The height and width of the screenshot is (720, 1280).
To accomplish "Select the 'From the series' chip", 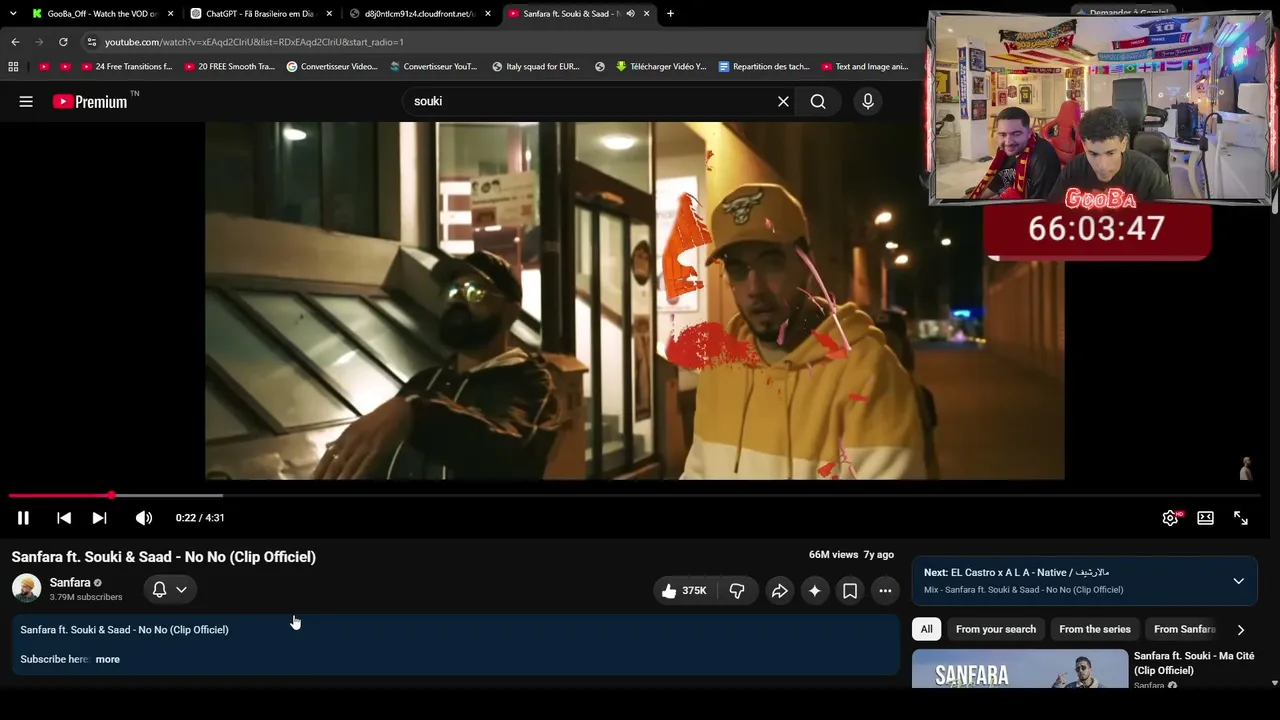I will tap(1095, 629).
